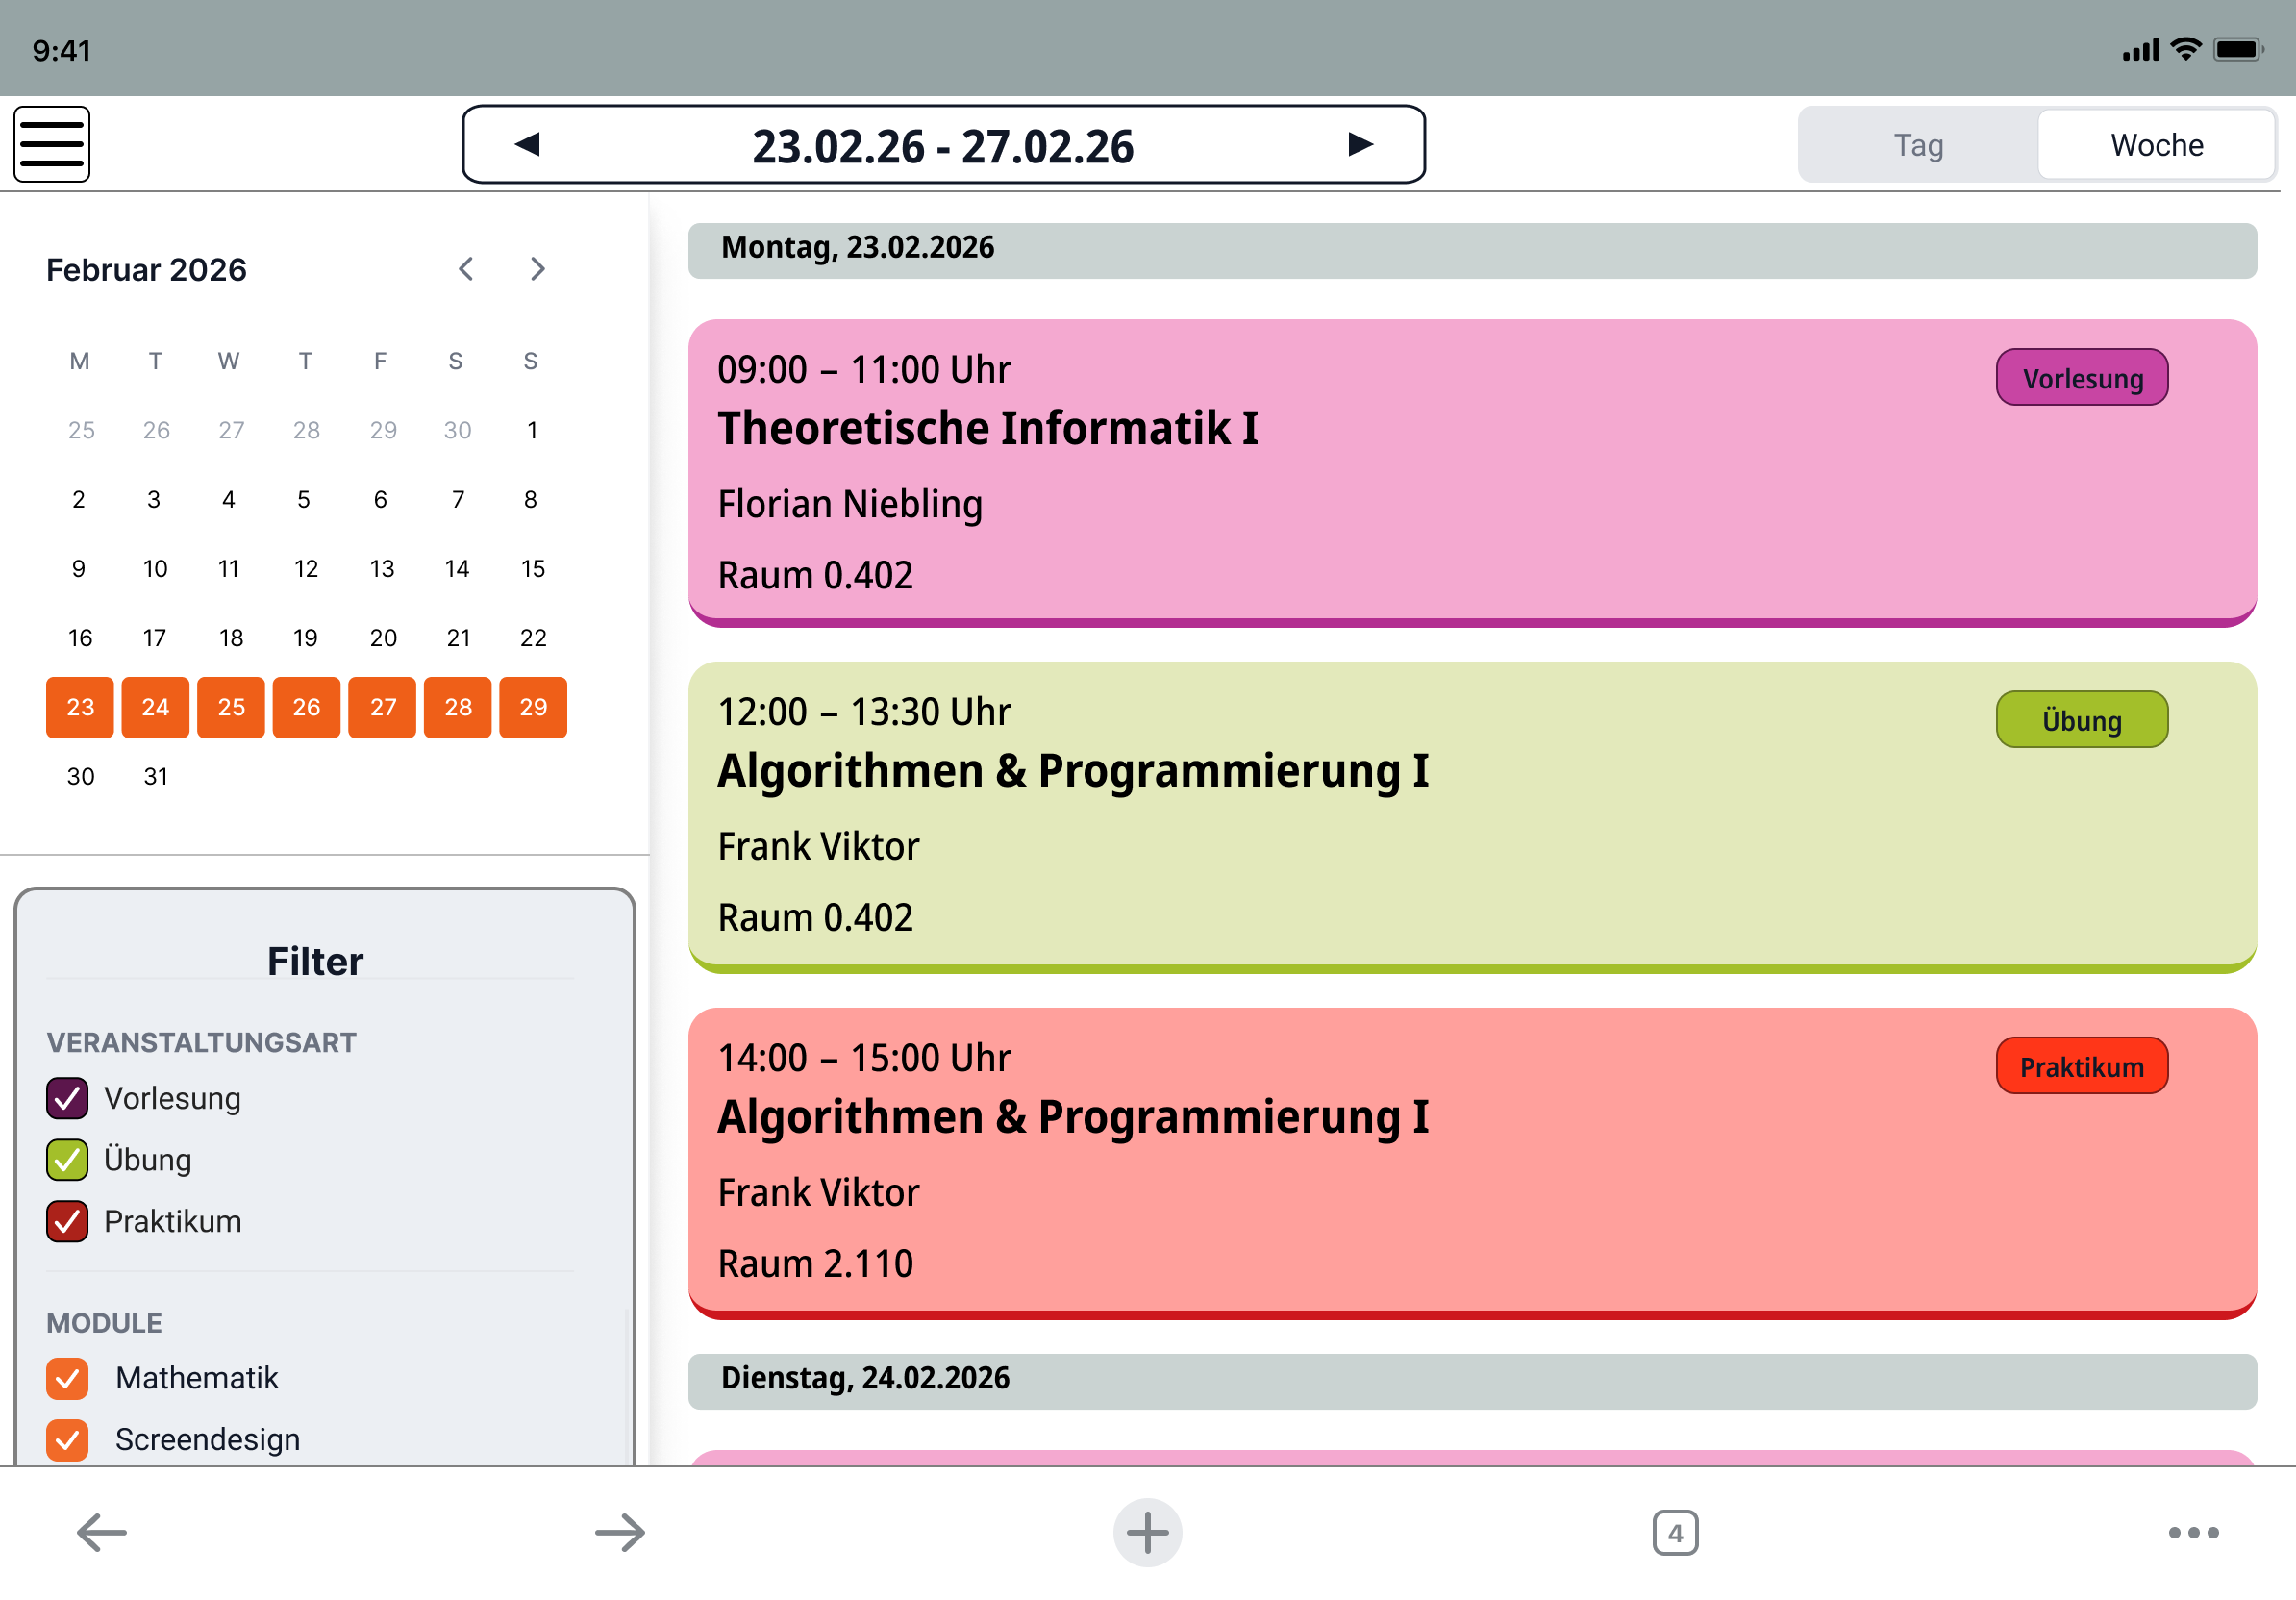Show next month in mini calendar
This screenshot has width=2296, height=1600.
(538, 269)
